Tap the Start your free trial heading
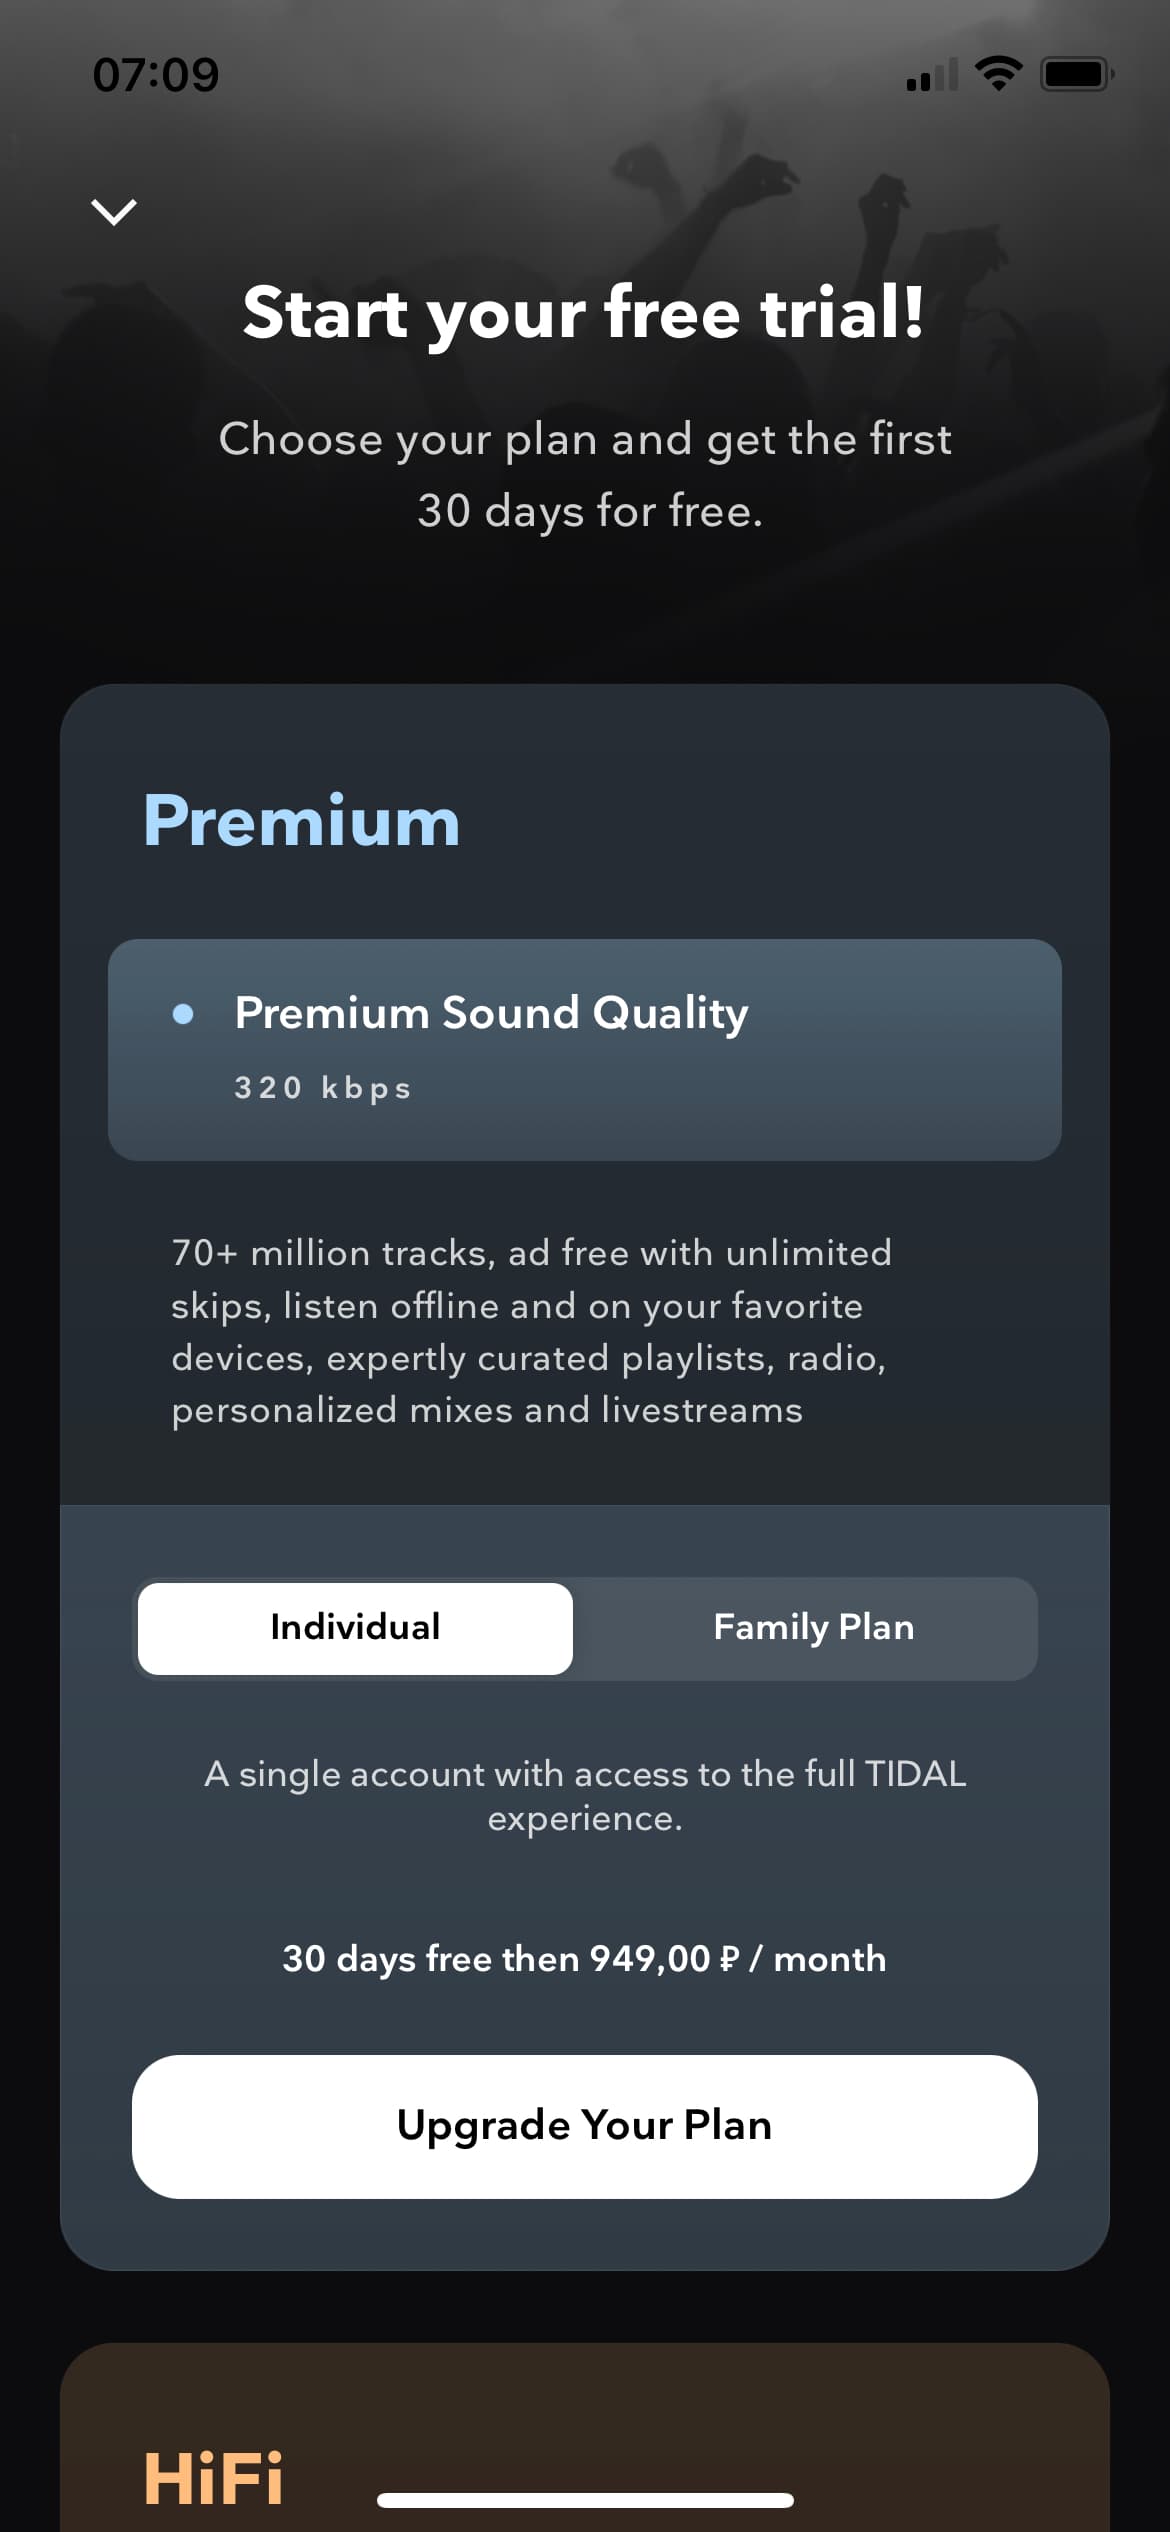1170x2532 pixels. tap(584, 313)
